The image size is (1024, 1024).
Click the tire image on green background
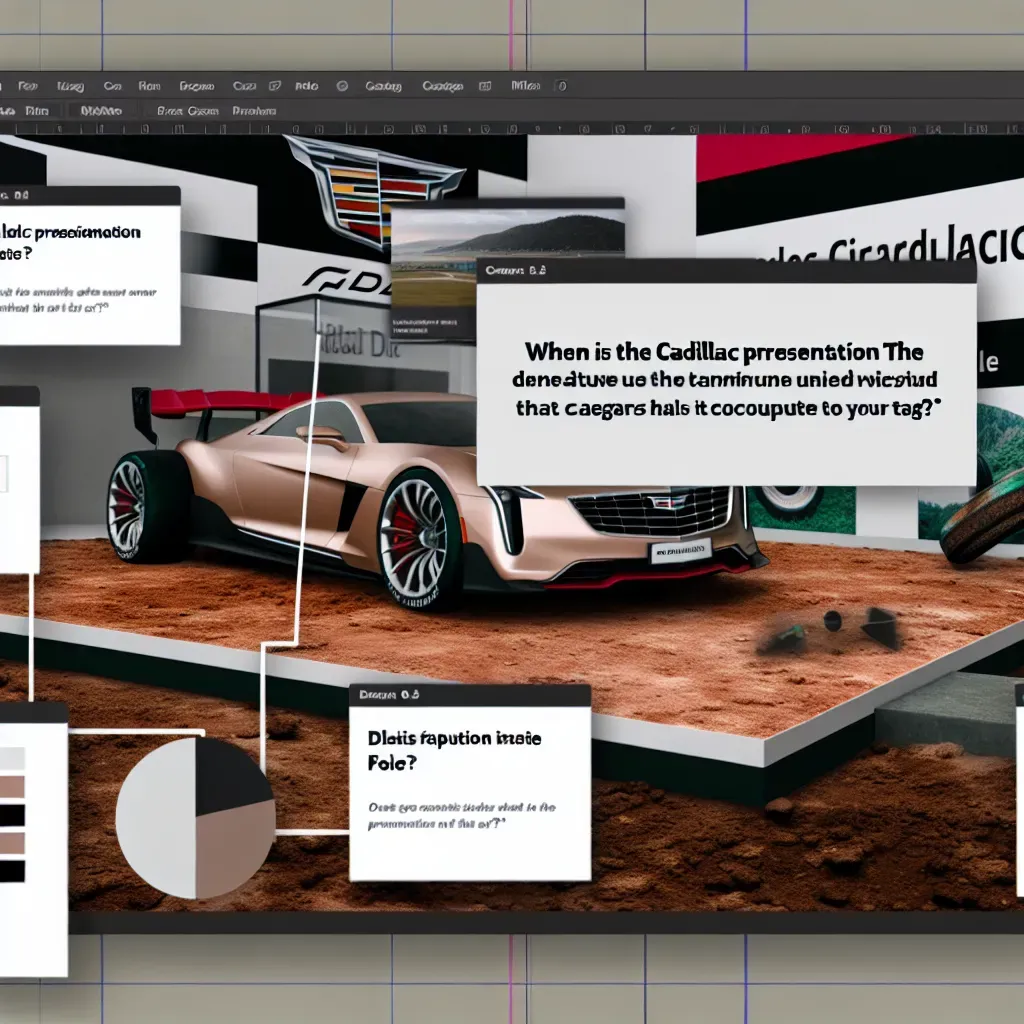(801, 509)
